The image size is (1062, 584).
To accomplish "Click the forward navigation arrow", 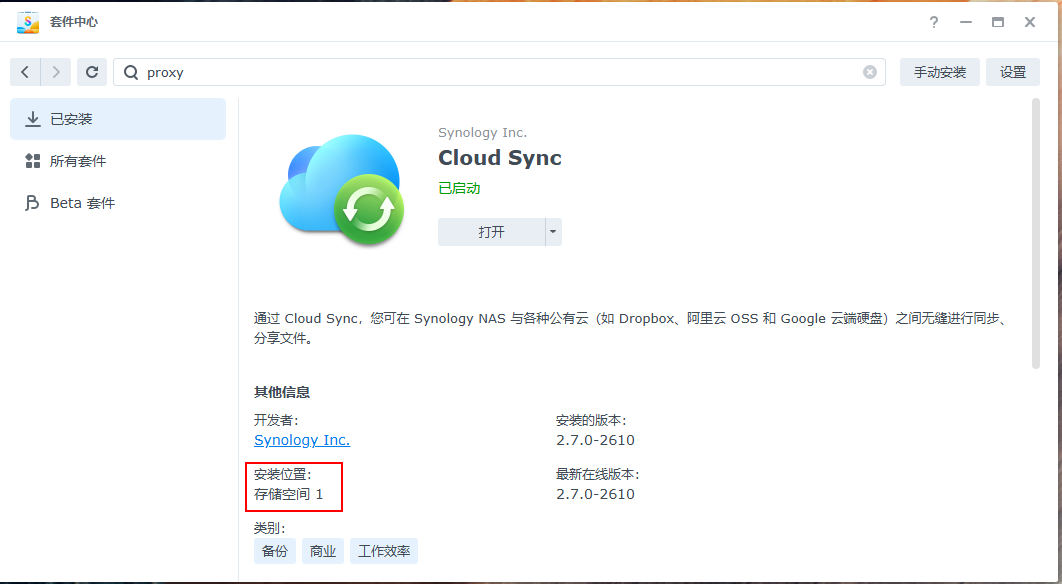I will click(x=56, y=72).
